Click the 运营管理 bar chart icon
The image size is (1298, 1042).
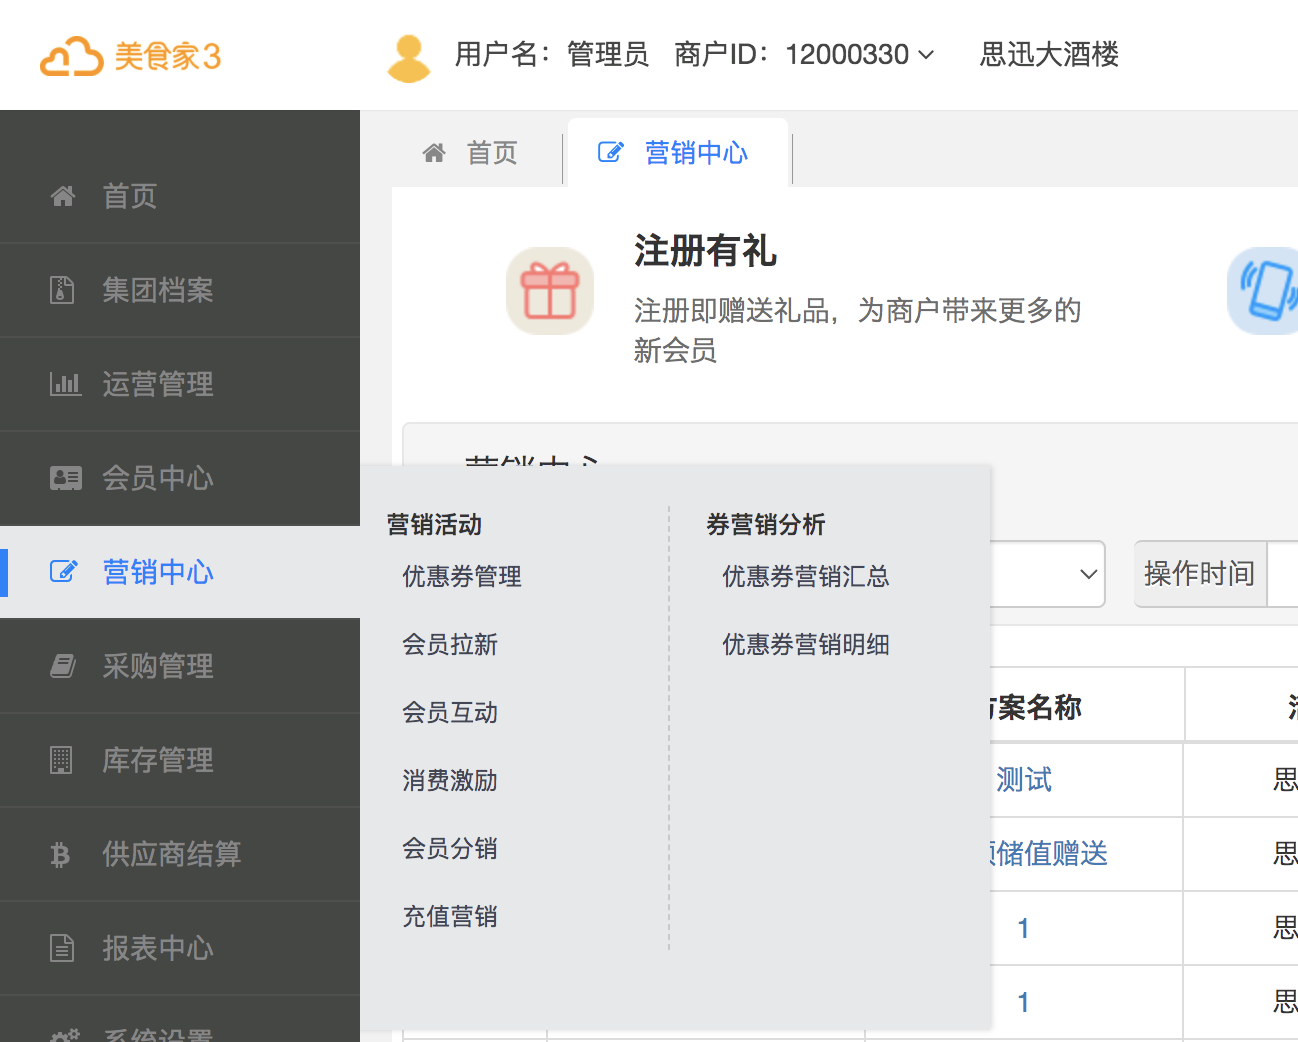[x=65, y=384]
